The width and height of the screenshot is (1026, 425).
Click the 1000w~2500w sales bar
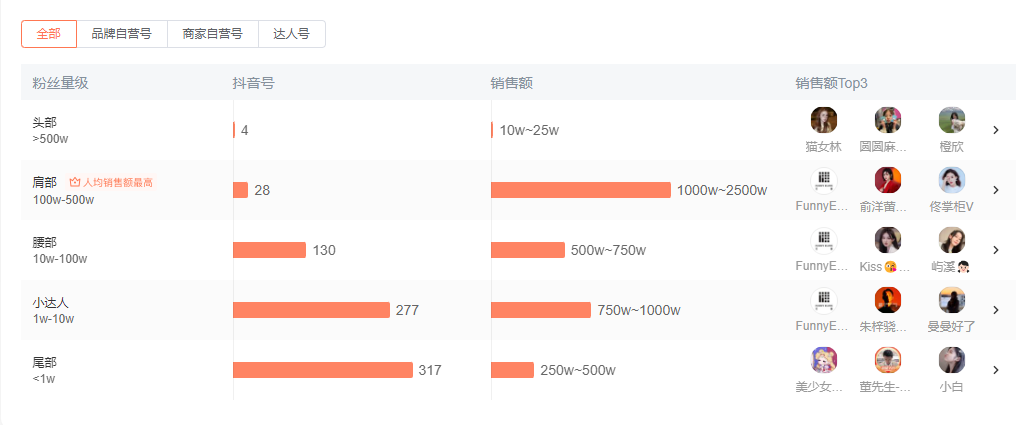tap(580, 190)
